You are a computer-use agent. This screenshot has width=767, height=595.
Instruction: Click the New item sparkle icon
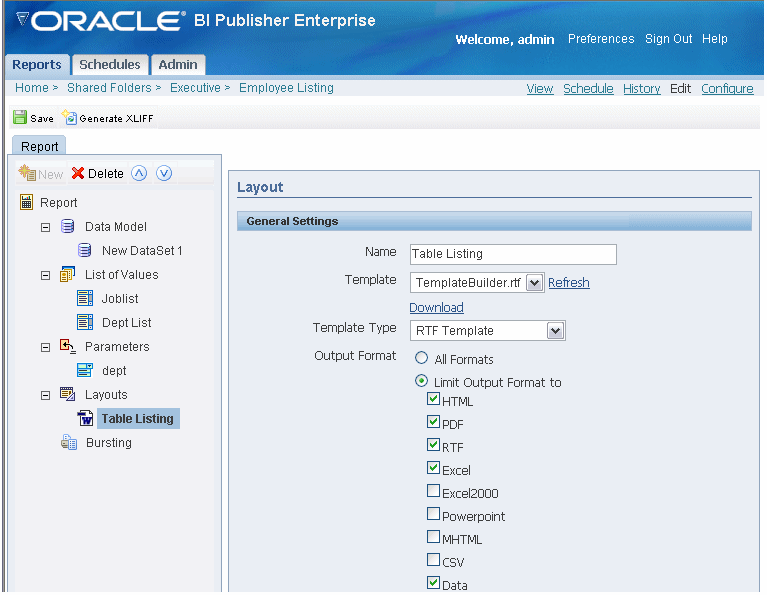27,173
